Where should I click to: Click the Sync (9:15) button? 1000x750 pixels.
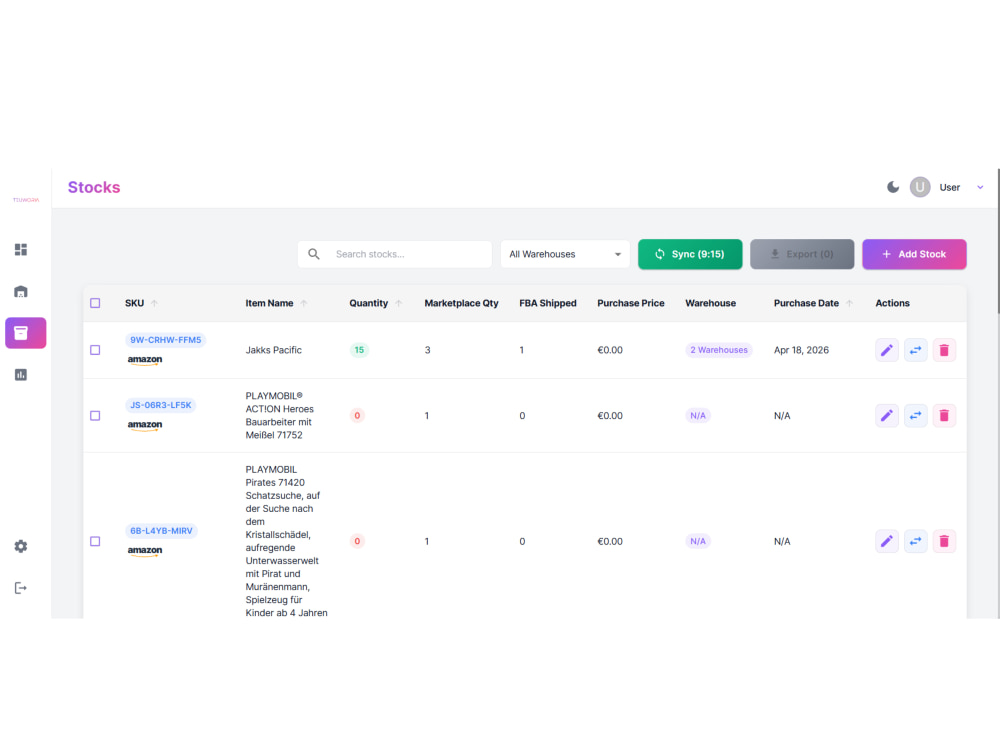tap(690, 254)
